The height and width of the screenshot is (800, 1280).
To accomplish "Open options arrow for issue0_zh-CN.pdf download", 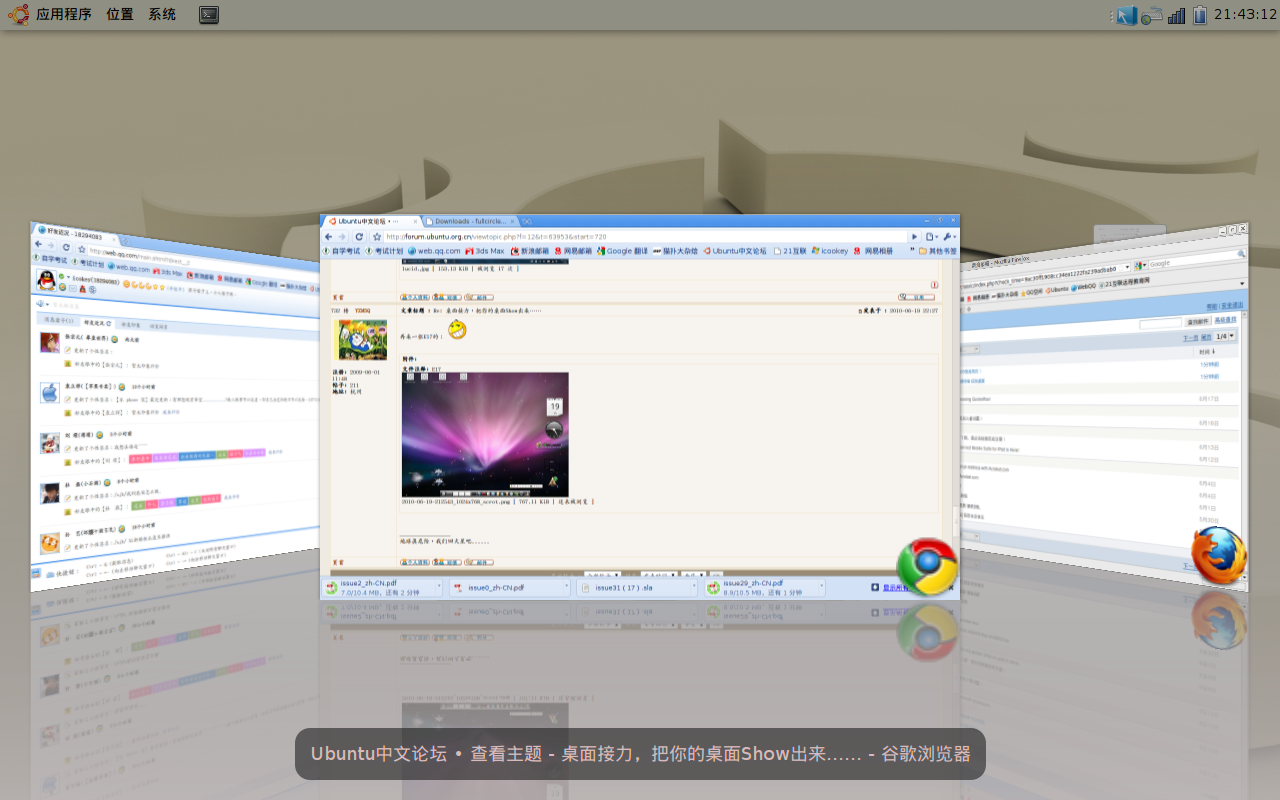I will point(567,587).
